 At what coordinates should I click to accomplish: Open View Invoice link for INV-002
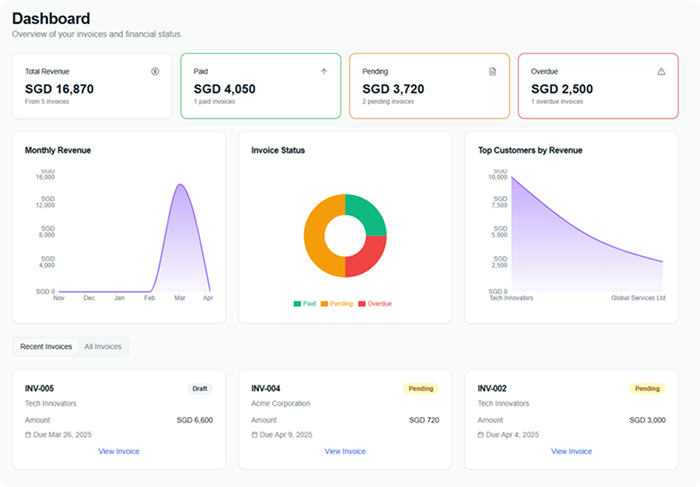pos(572,452)
